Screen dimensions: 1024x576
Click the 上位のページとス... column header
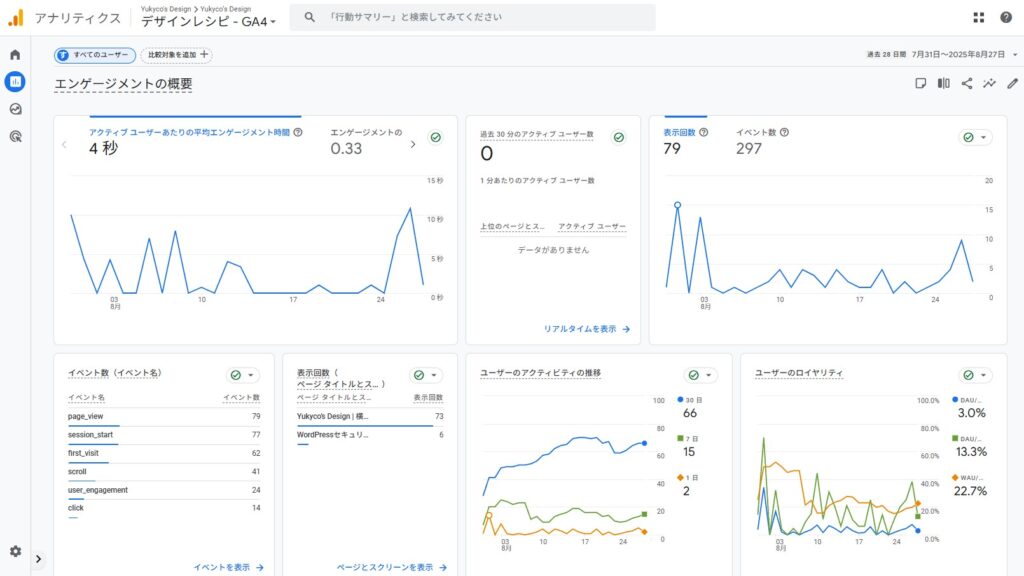point(512,227)
